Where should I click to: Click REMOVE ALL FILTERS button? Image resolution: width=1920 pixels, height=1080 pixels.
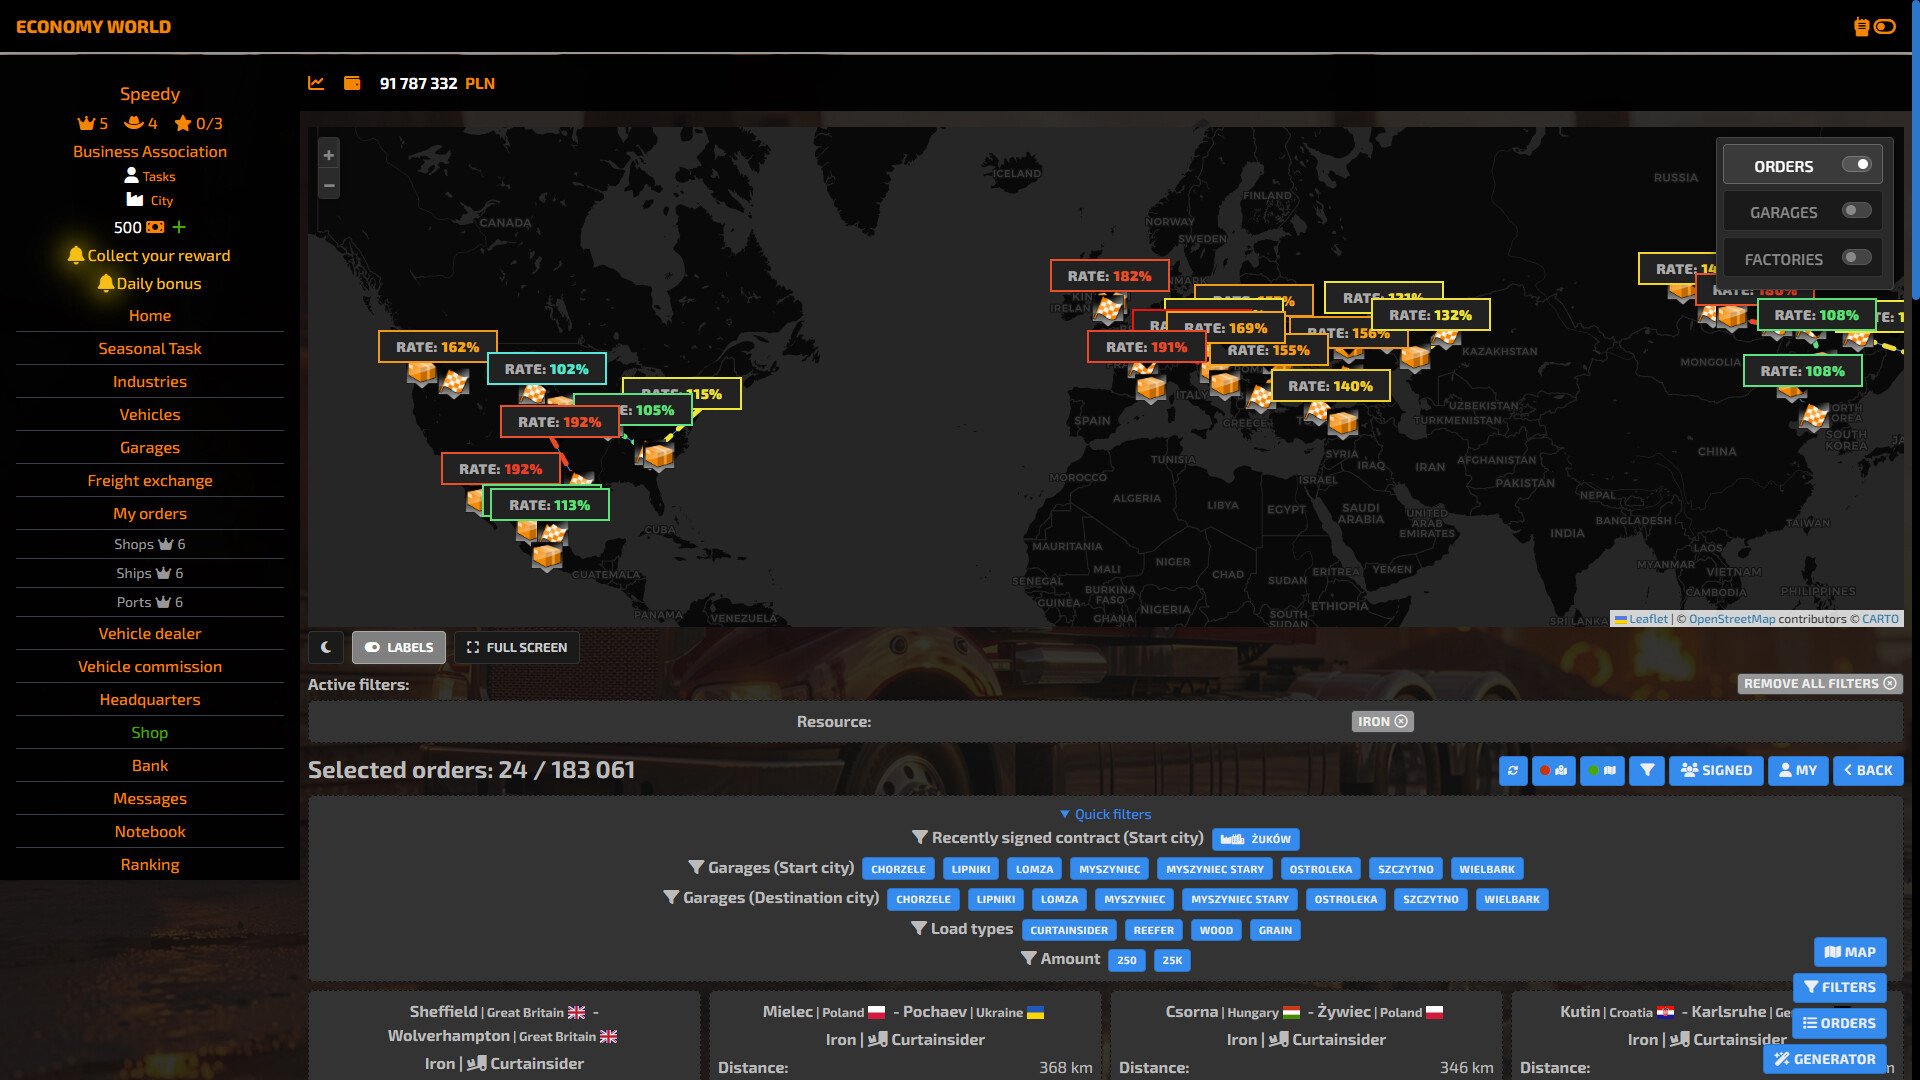tap(1819, 684)
